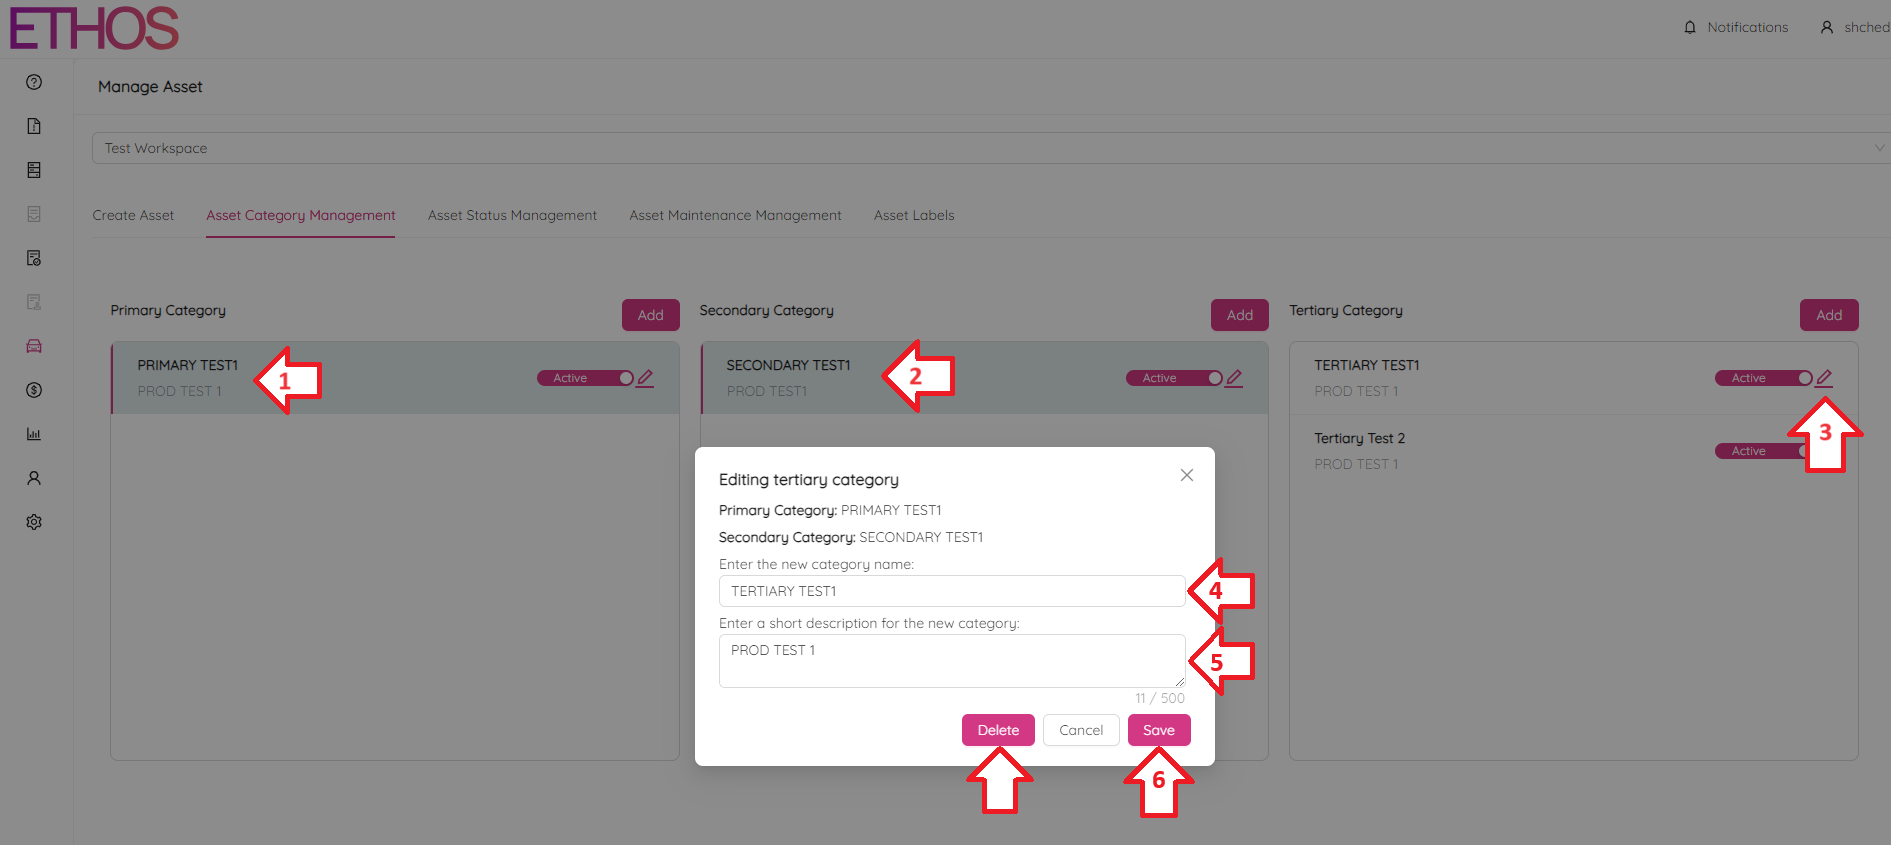The image size is (1891, 845).
Task: Click the short description textarea
Action: 952,661
